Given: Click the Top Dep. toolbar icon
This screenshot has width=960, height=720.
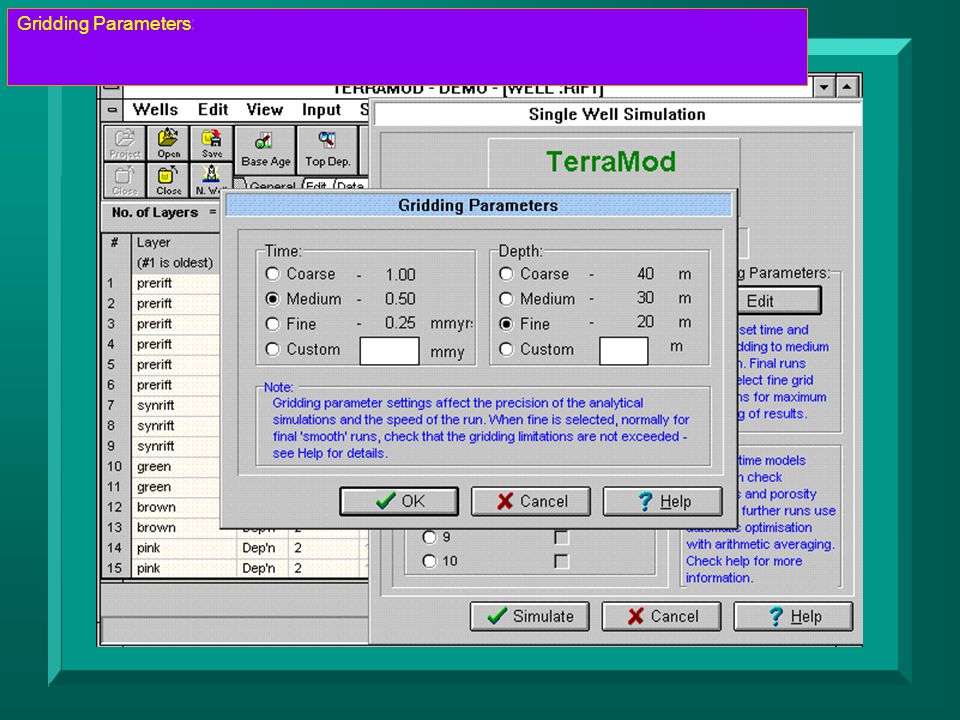Looking at the screenshot, I should point(328,150).
